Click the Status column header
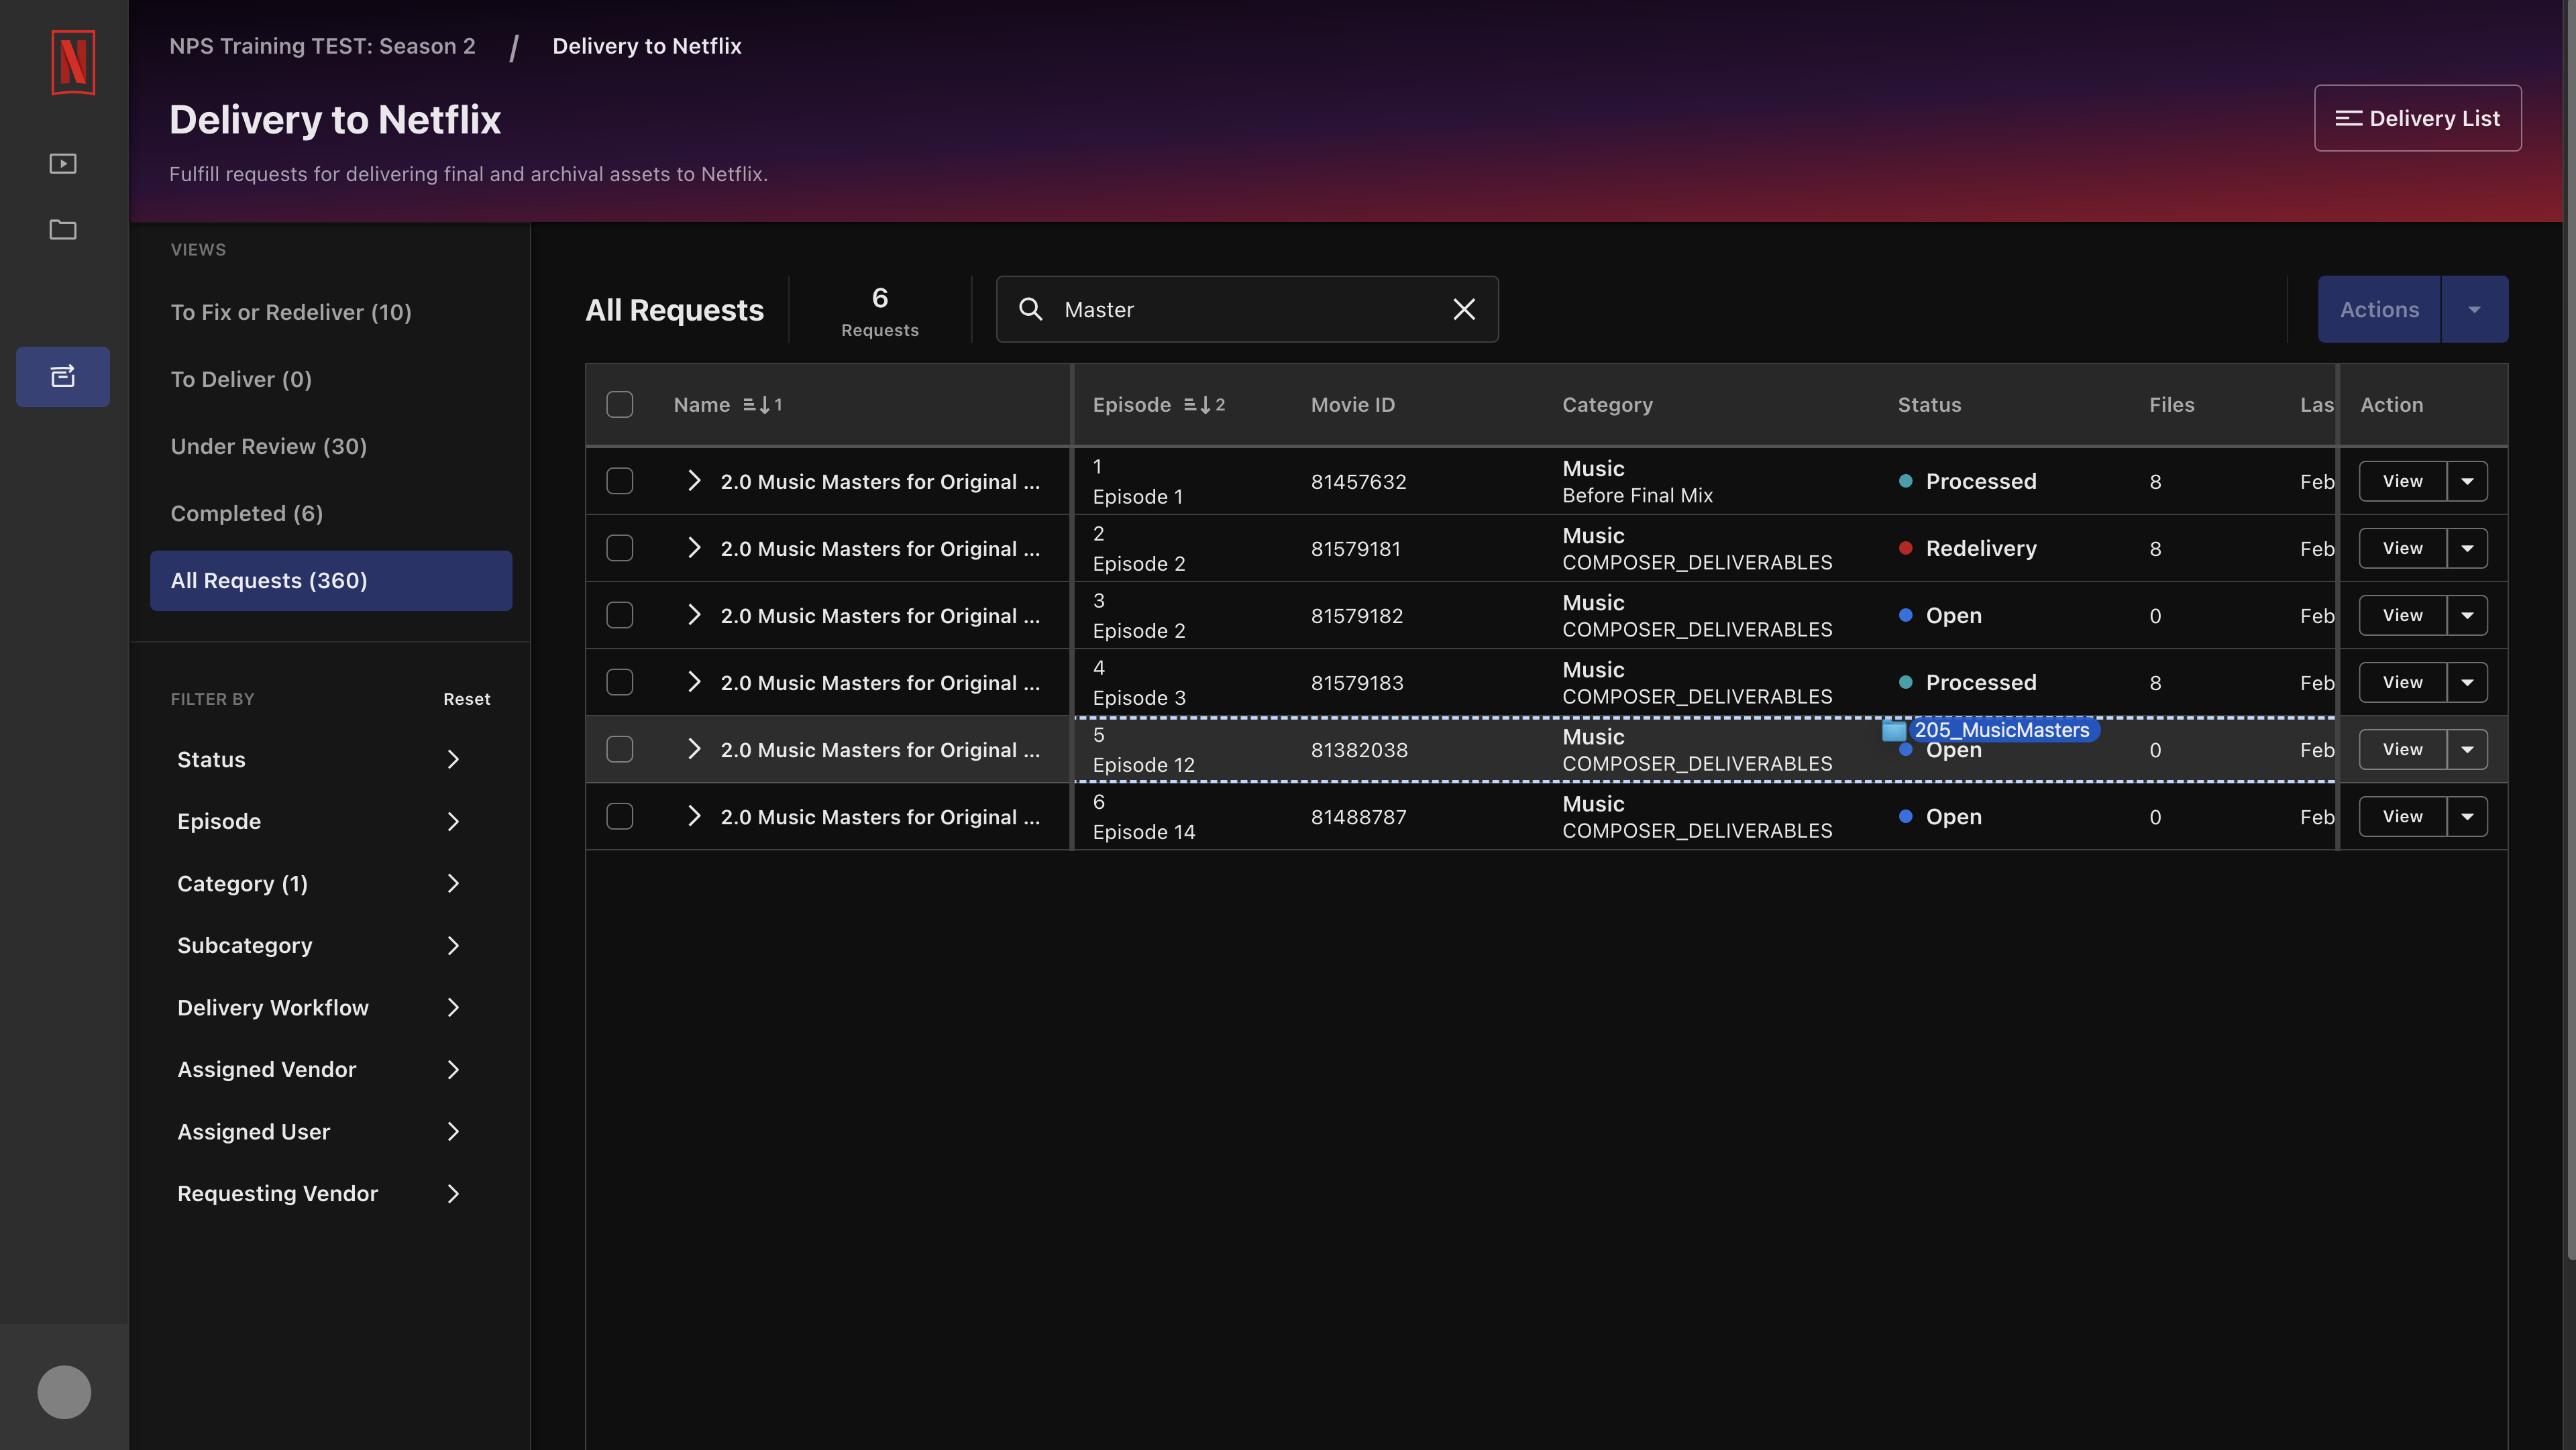2576x1450 pixels. 1929,405
